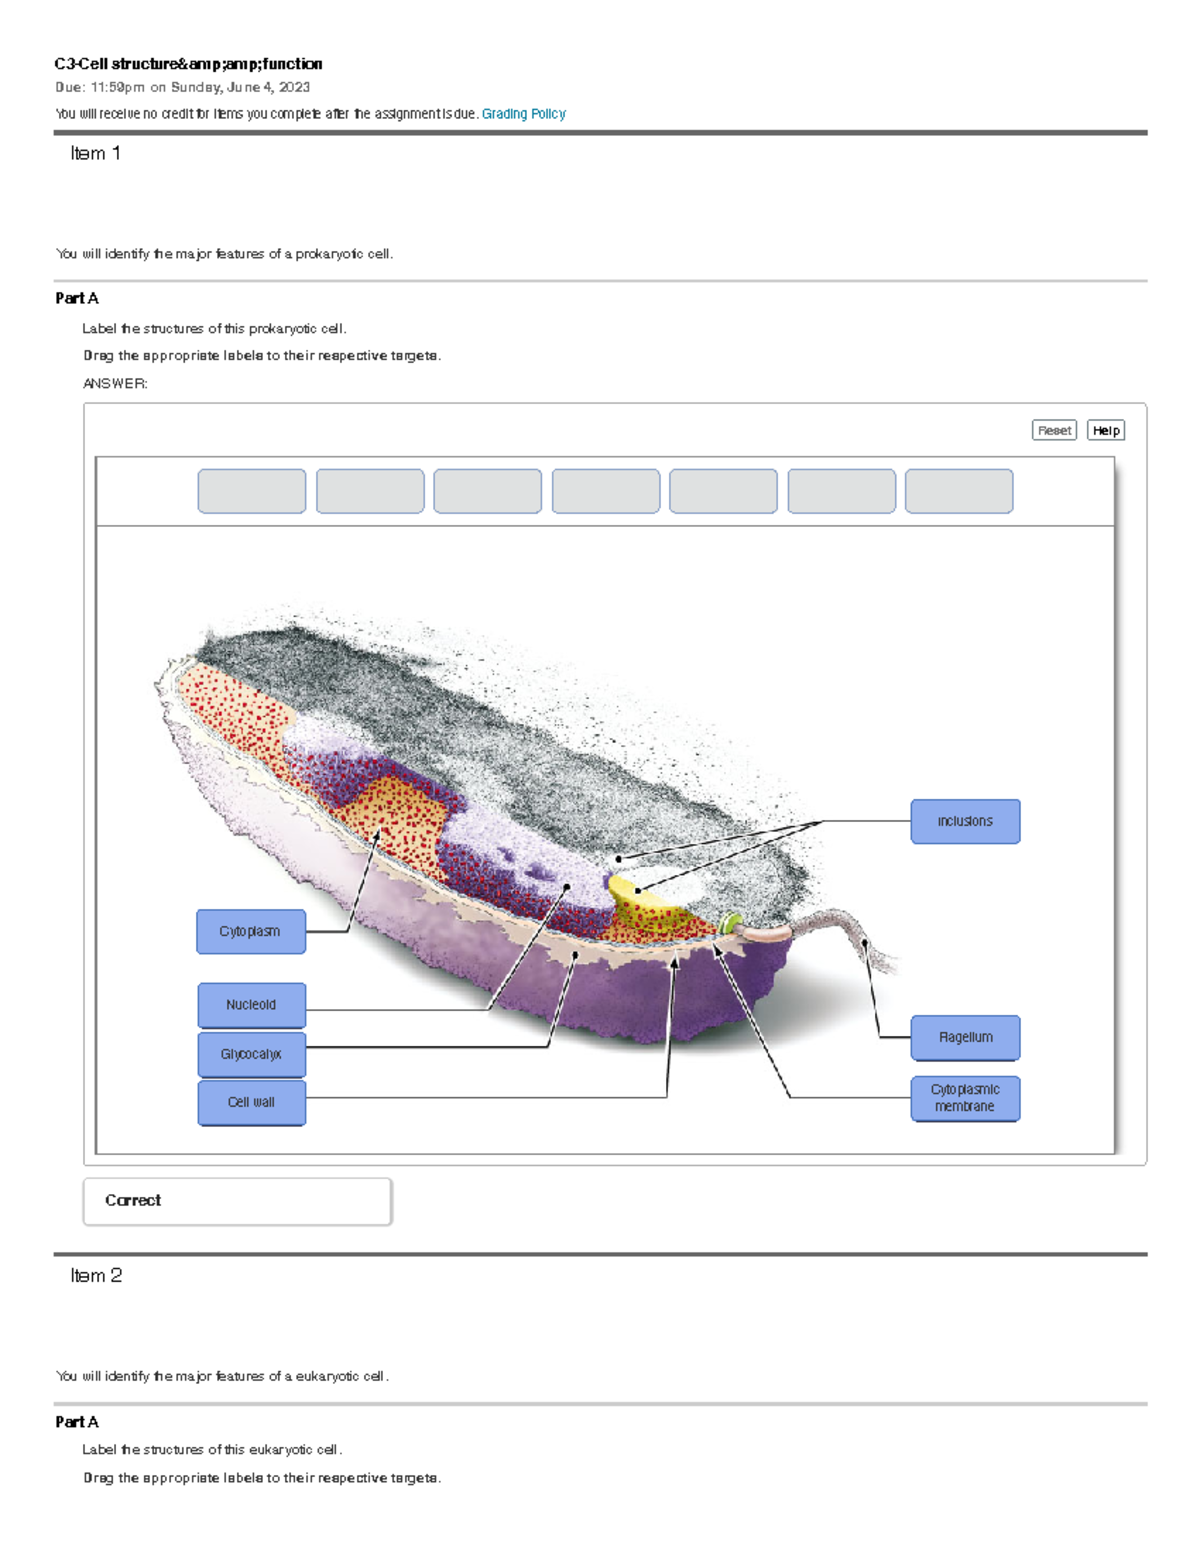This screenshot has height=1553, width=1200.
Task: Select the Flagellum label box
Action: (x=964, y=1037)
